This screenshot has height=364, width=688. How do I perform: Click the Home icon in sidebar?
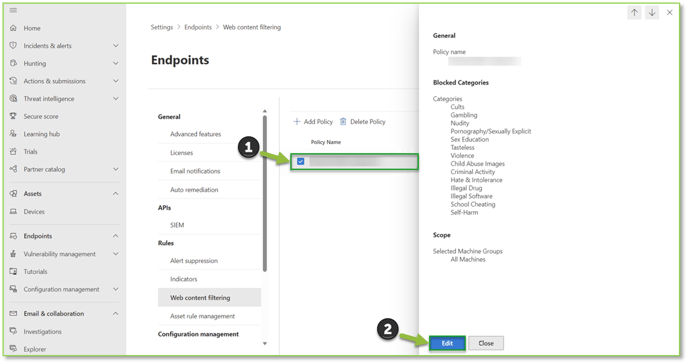(x=13, y=28)
